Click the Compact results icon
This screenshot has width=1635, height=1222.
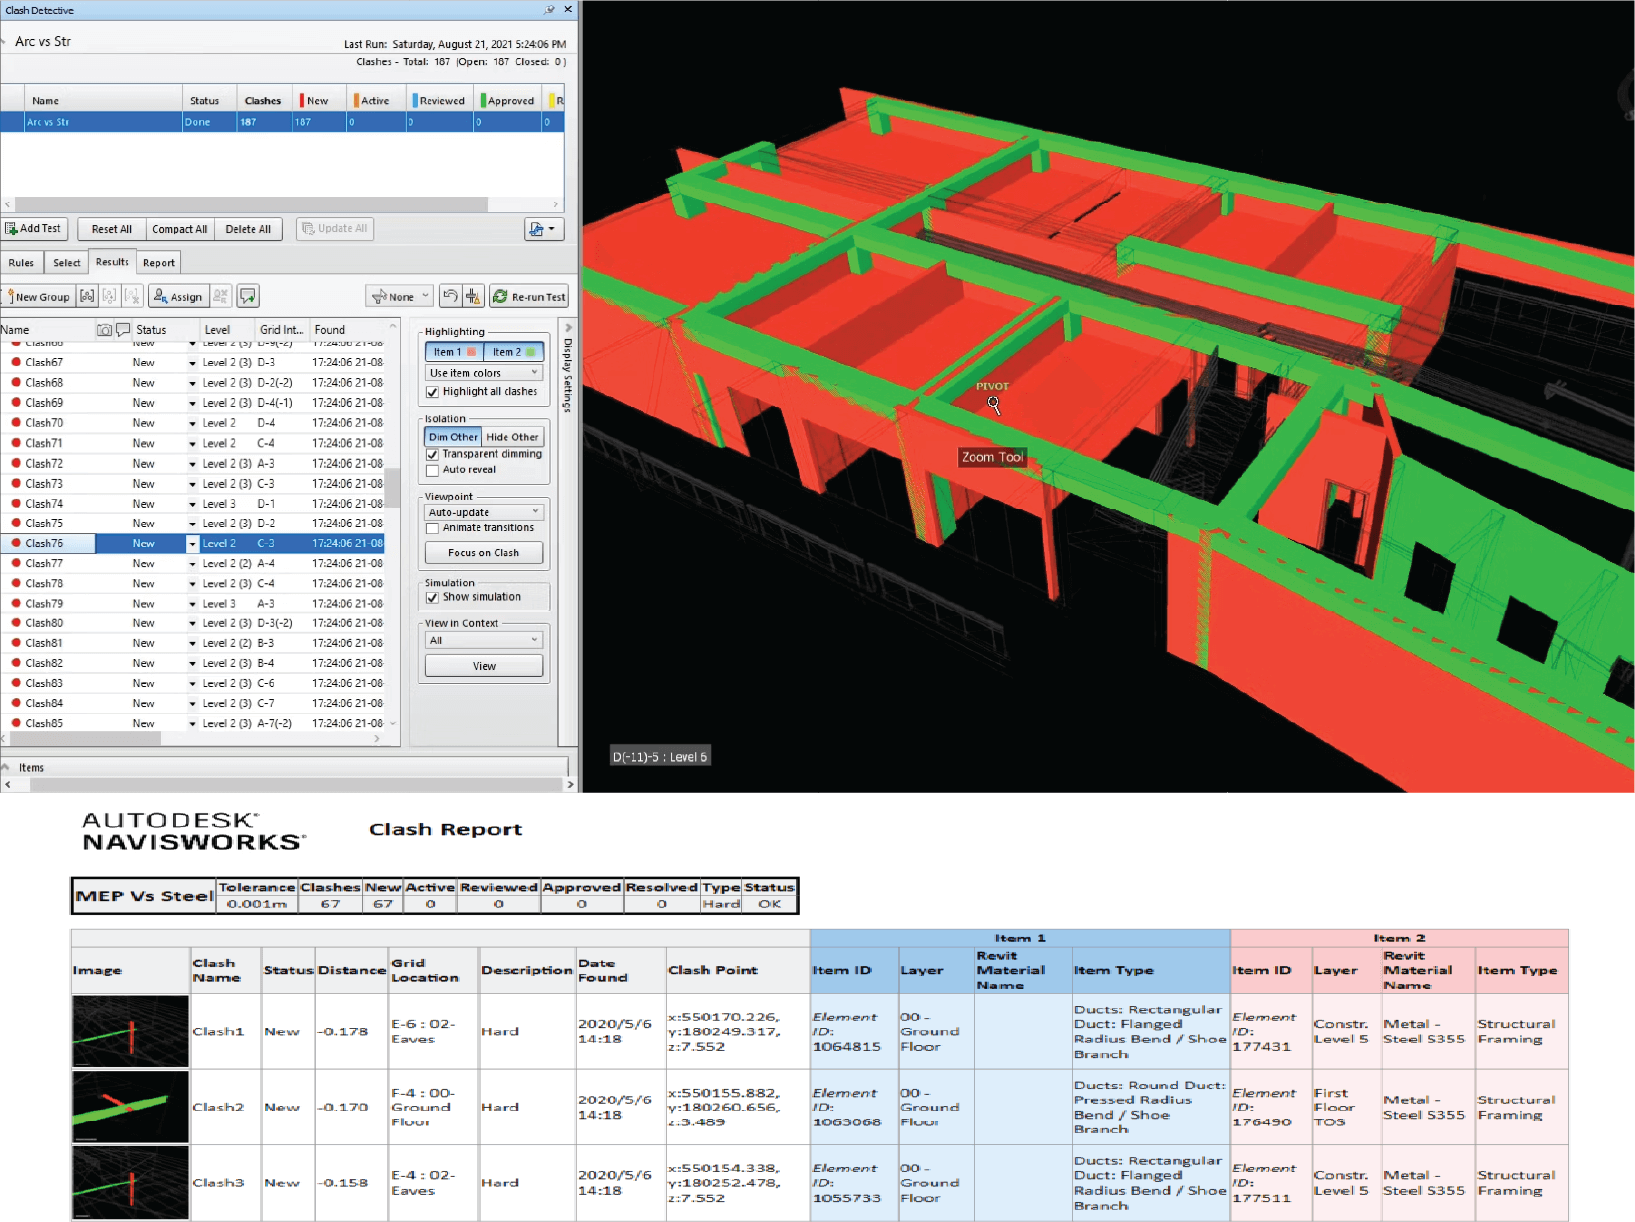coord(474,296)
